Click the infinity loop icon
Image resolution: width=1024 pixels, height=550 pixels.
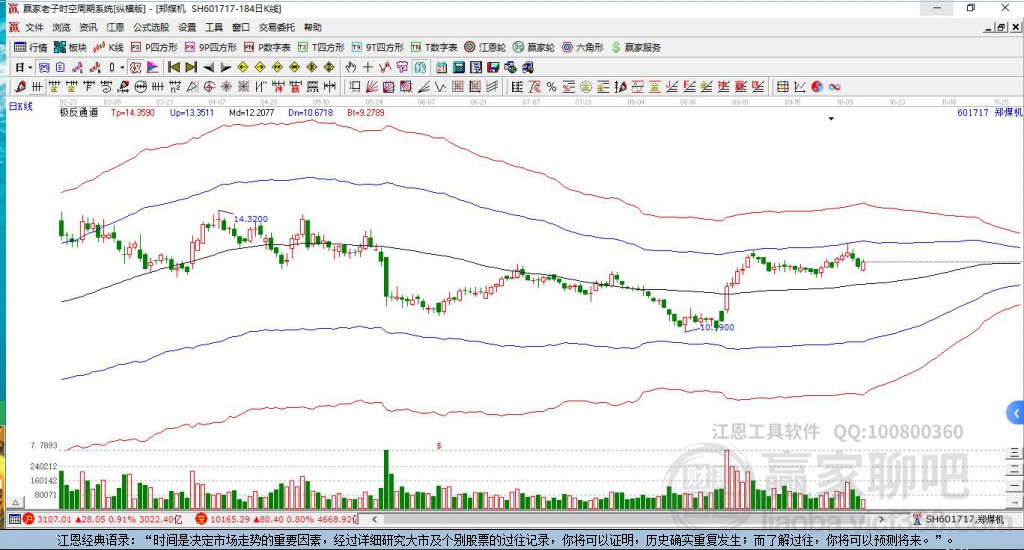click(835, 86)
